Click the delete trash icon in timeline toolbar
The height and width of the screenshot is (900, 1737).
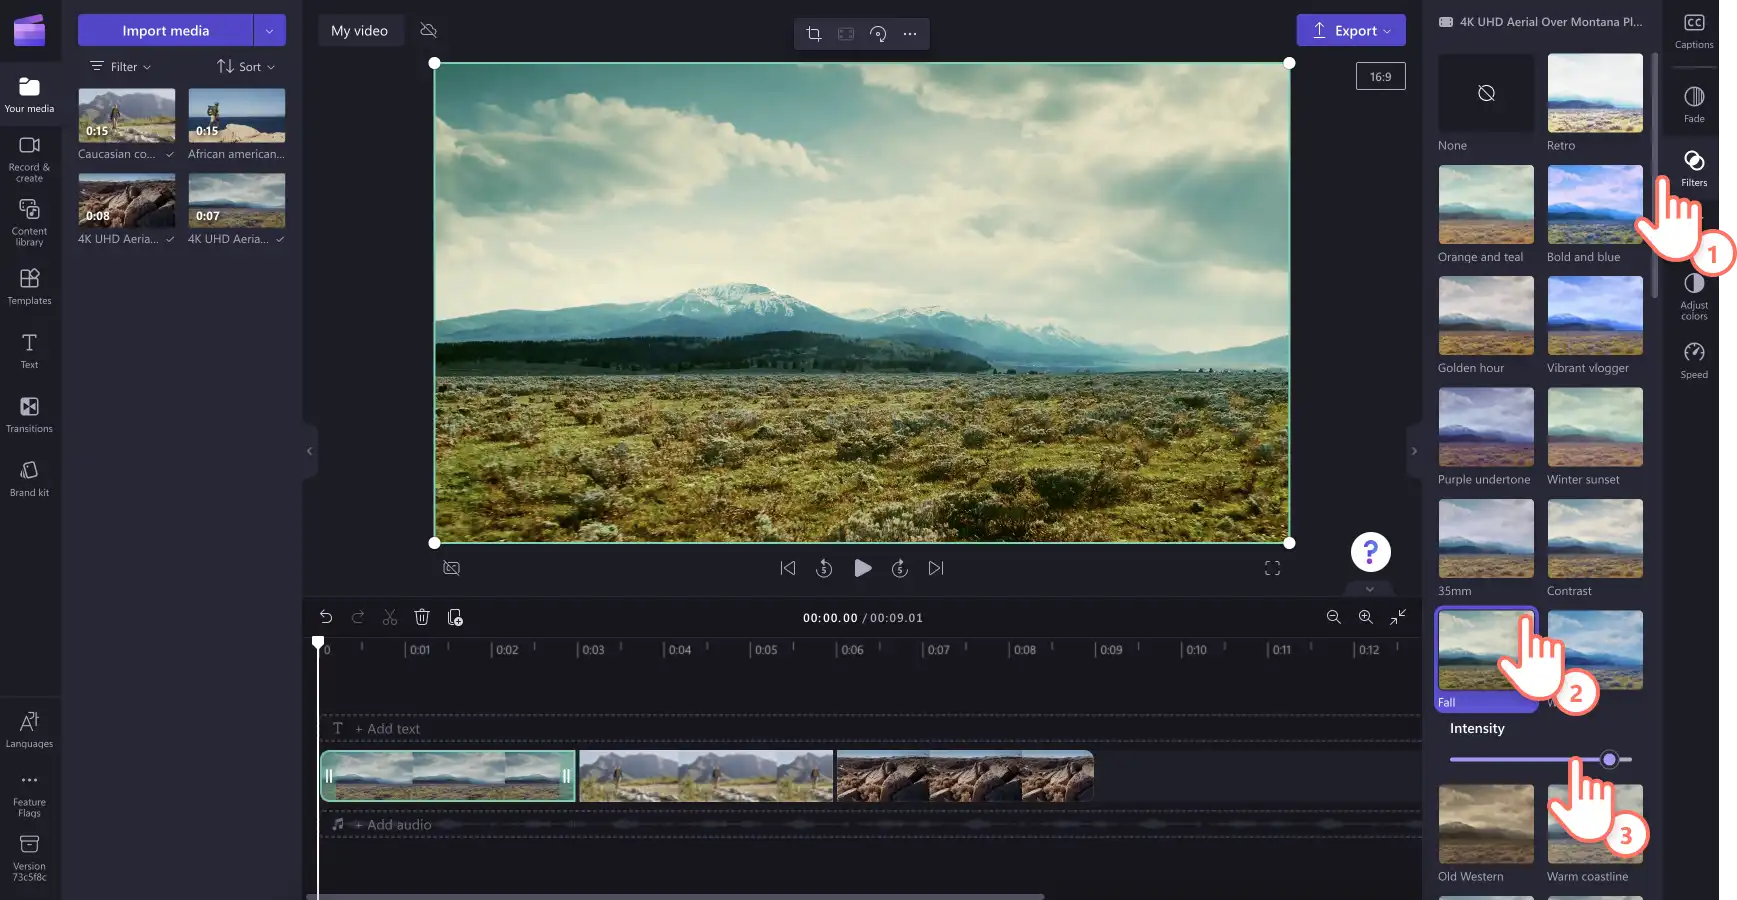click(422, 617)
